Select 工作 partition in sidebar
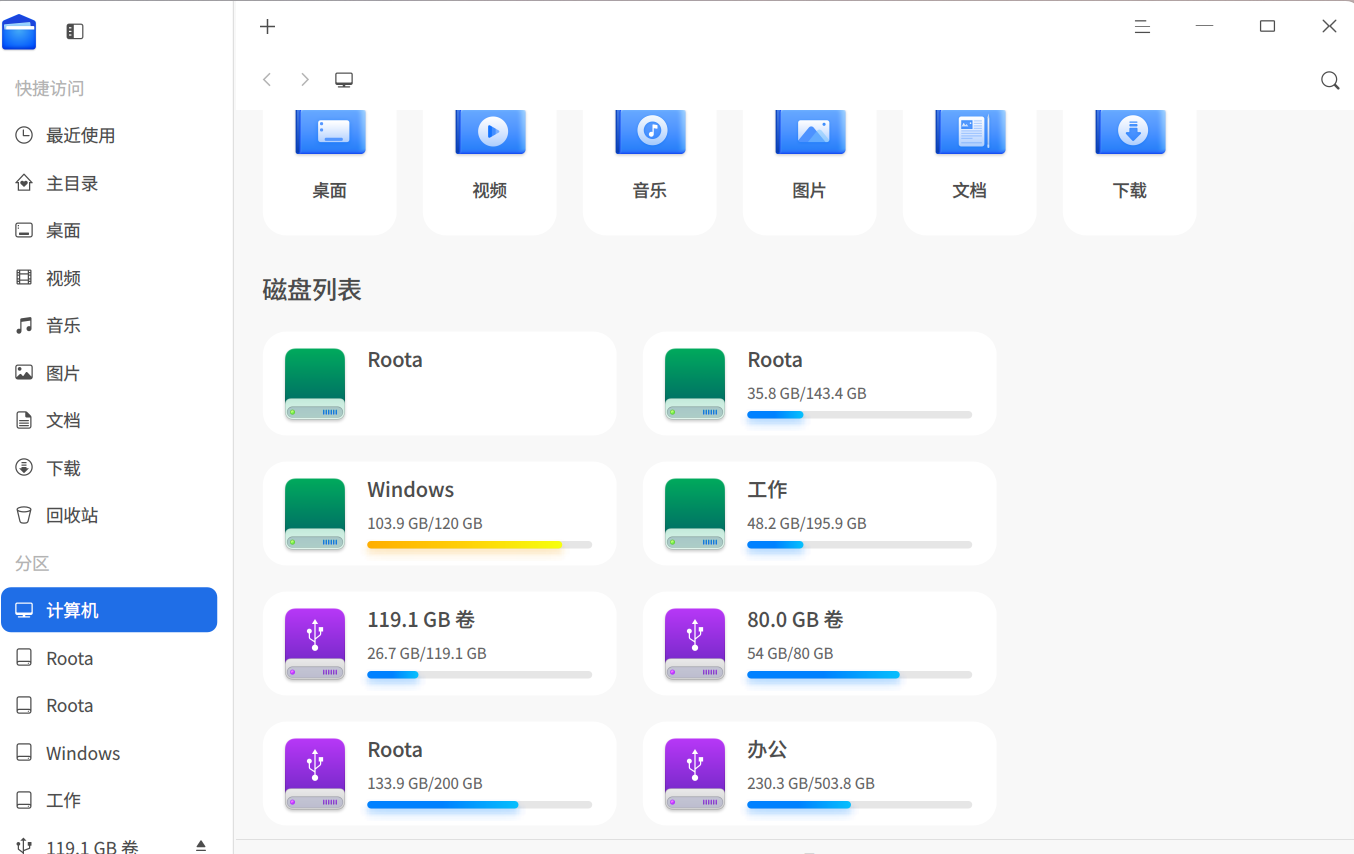 [x=109, y=801]
